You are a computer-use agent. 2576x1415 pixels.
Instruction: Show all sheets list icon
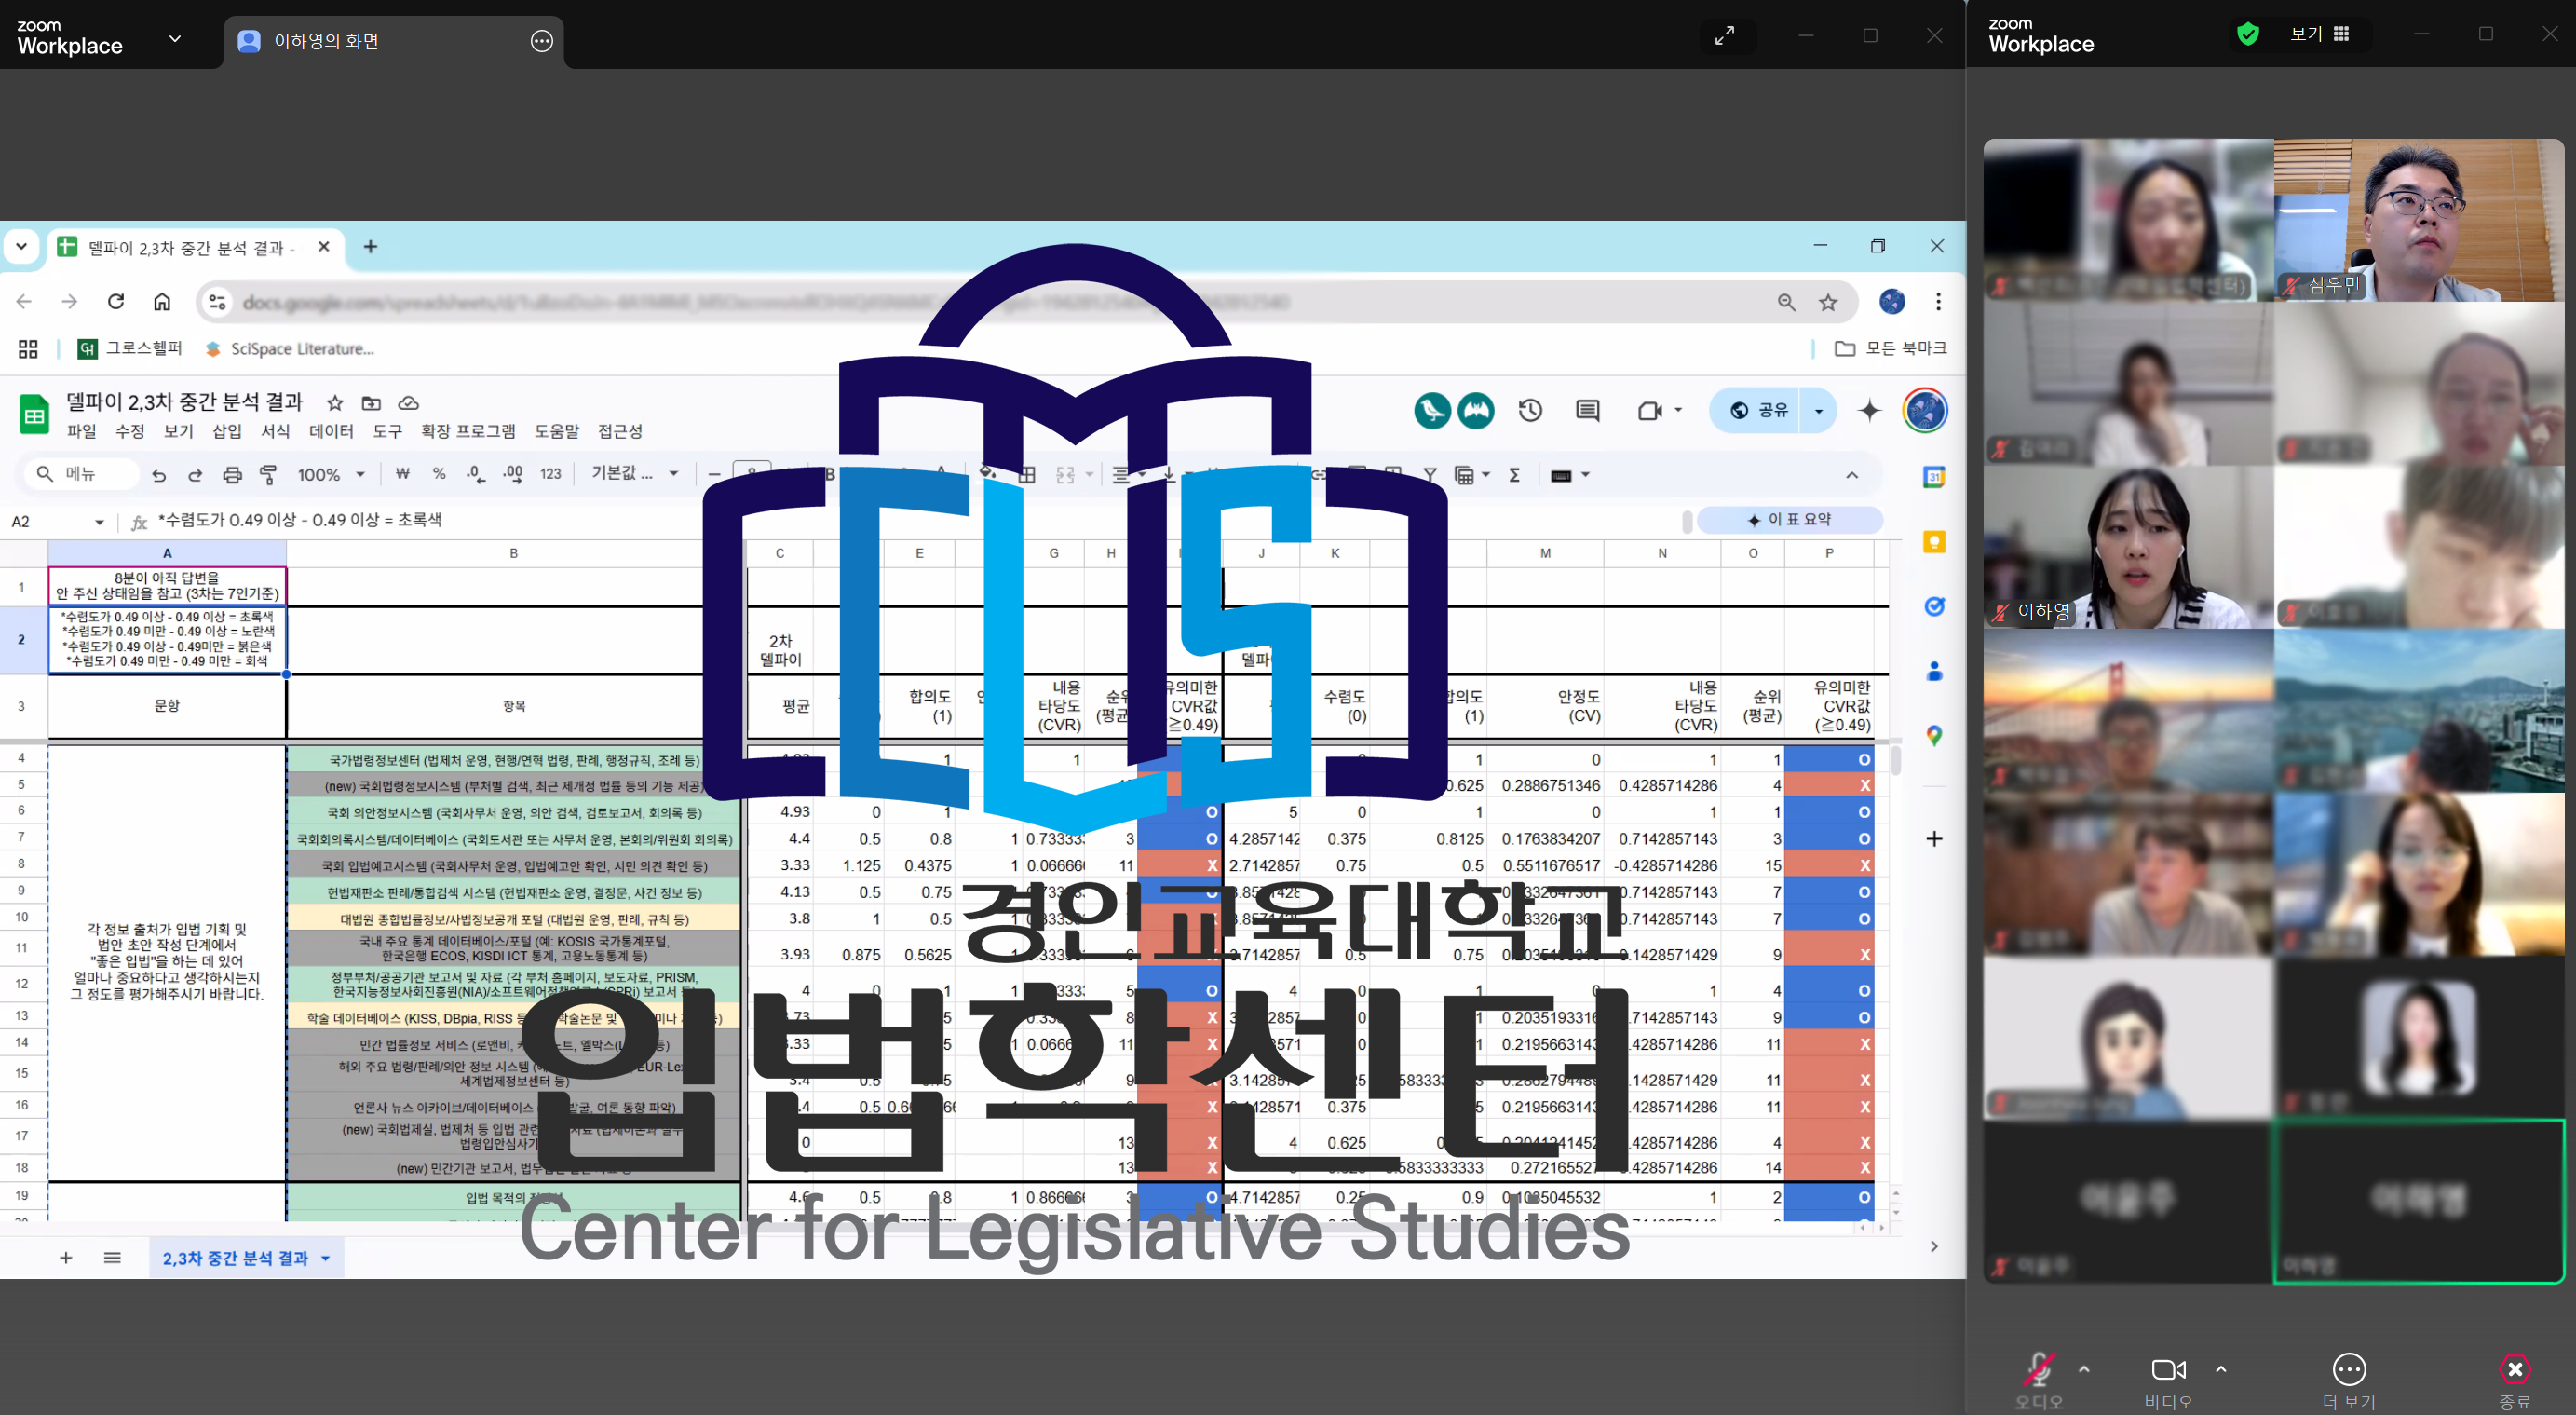coord(112,1258)
